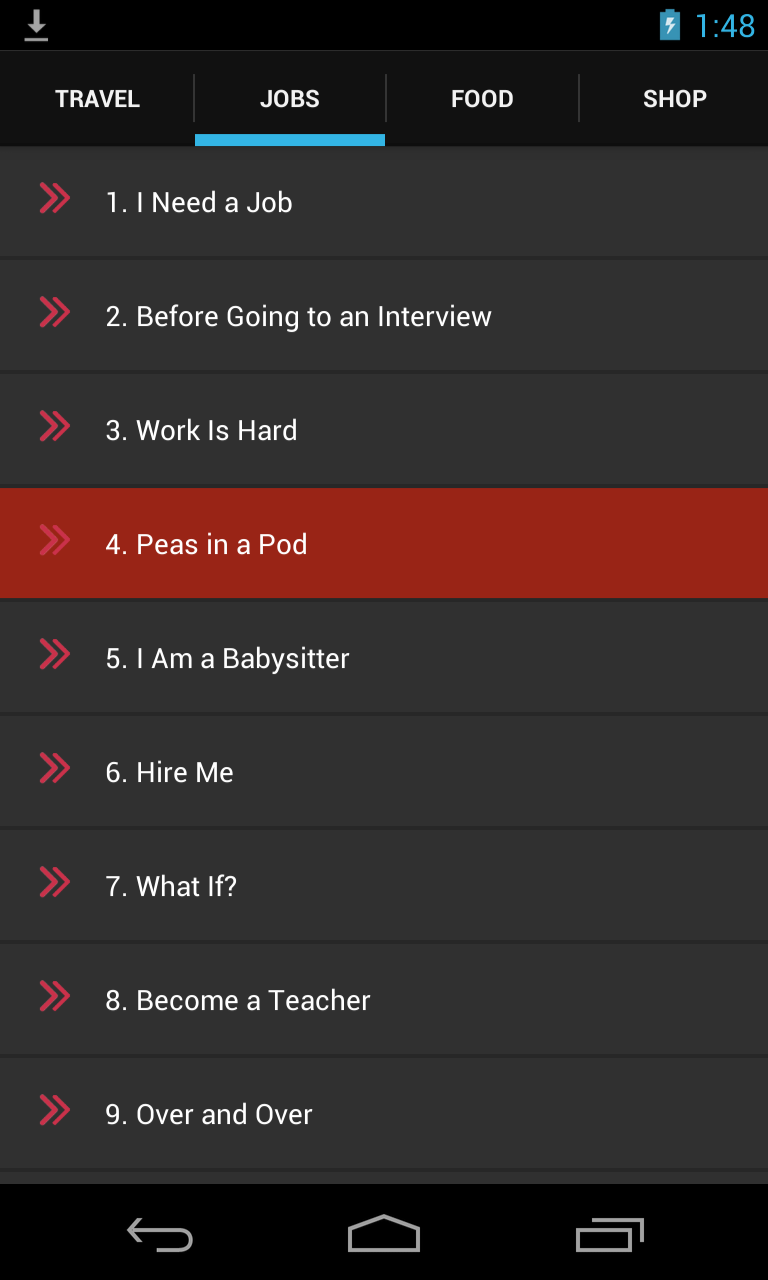Select the JOBS tab
768x1280 pixels.
click(290, 99)
